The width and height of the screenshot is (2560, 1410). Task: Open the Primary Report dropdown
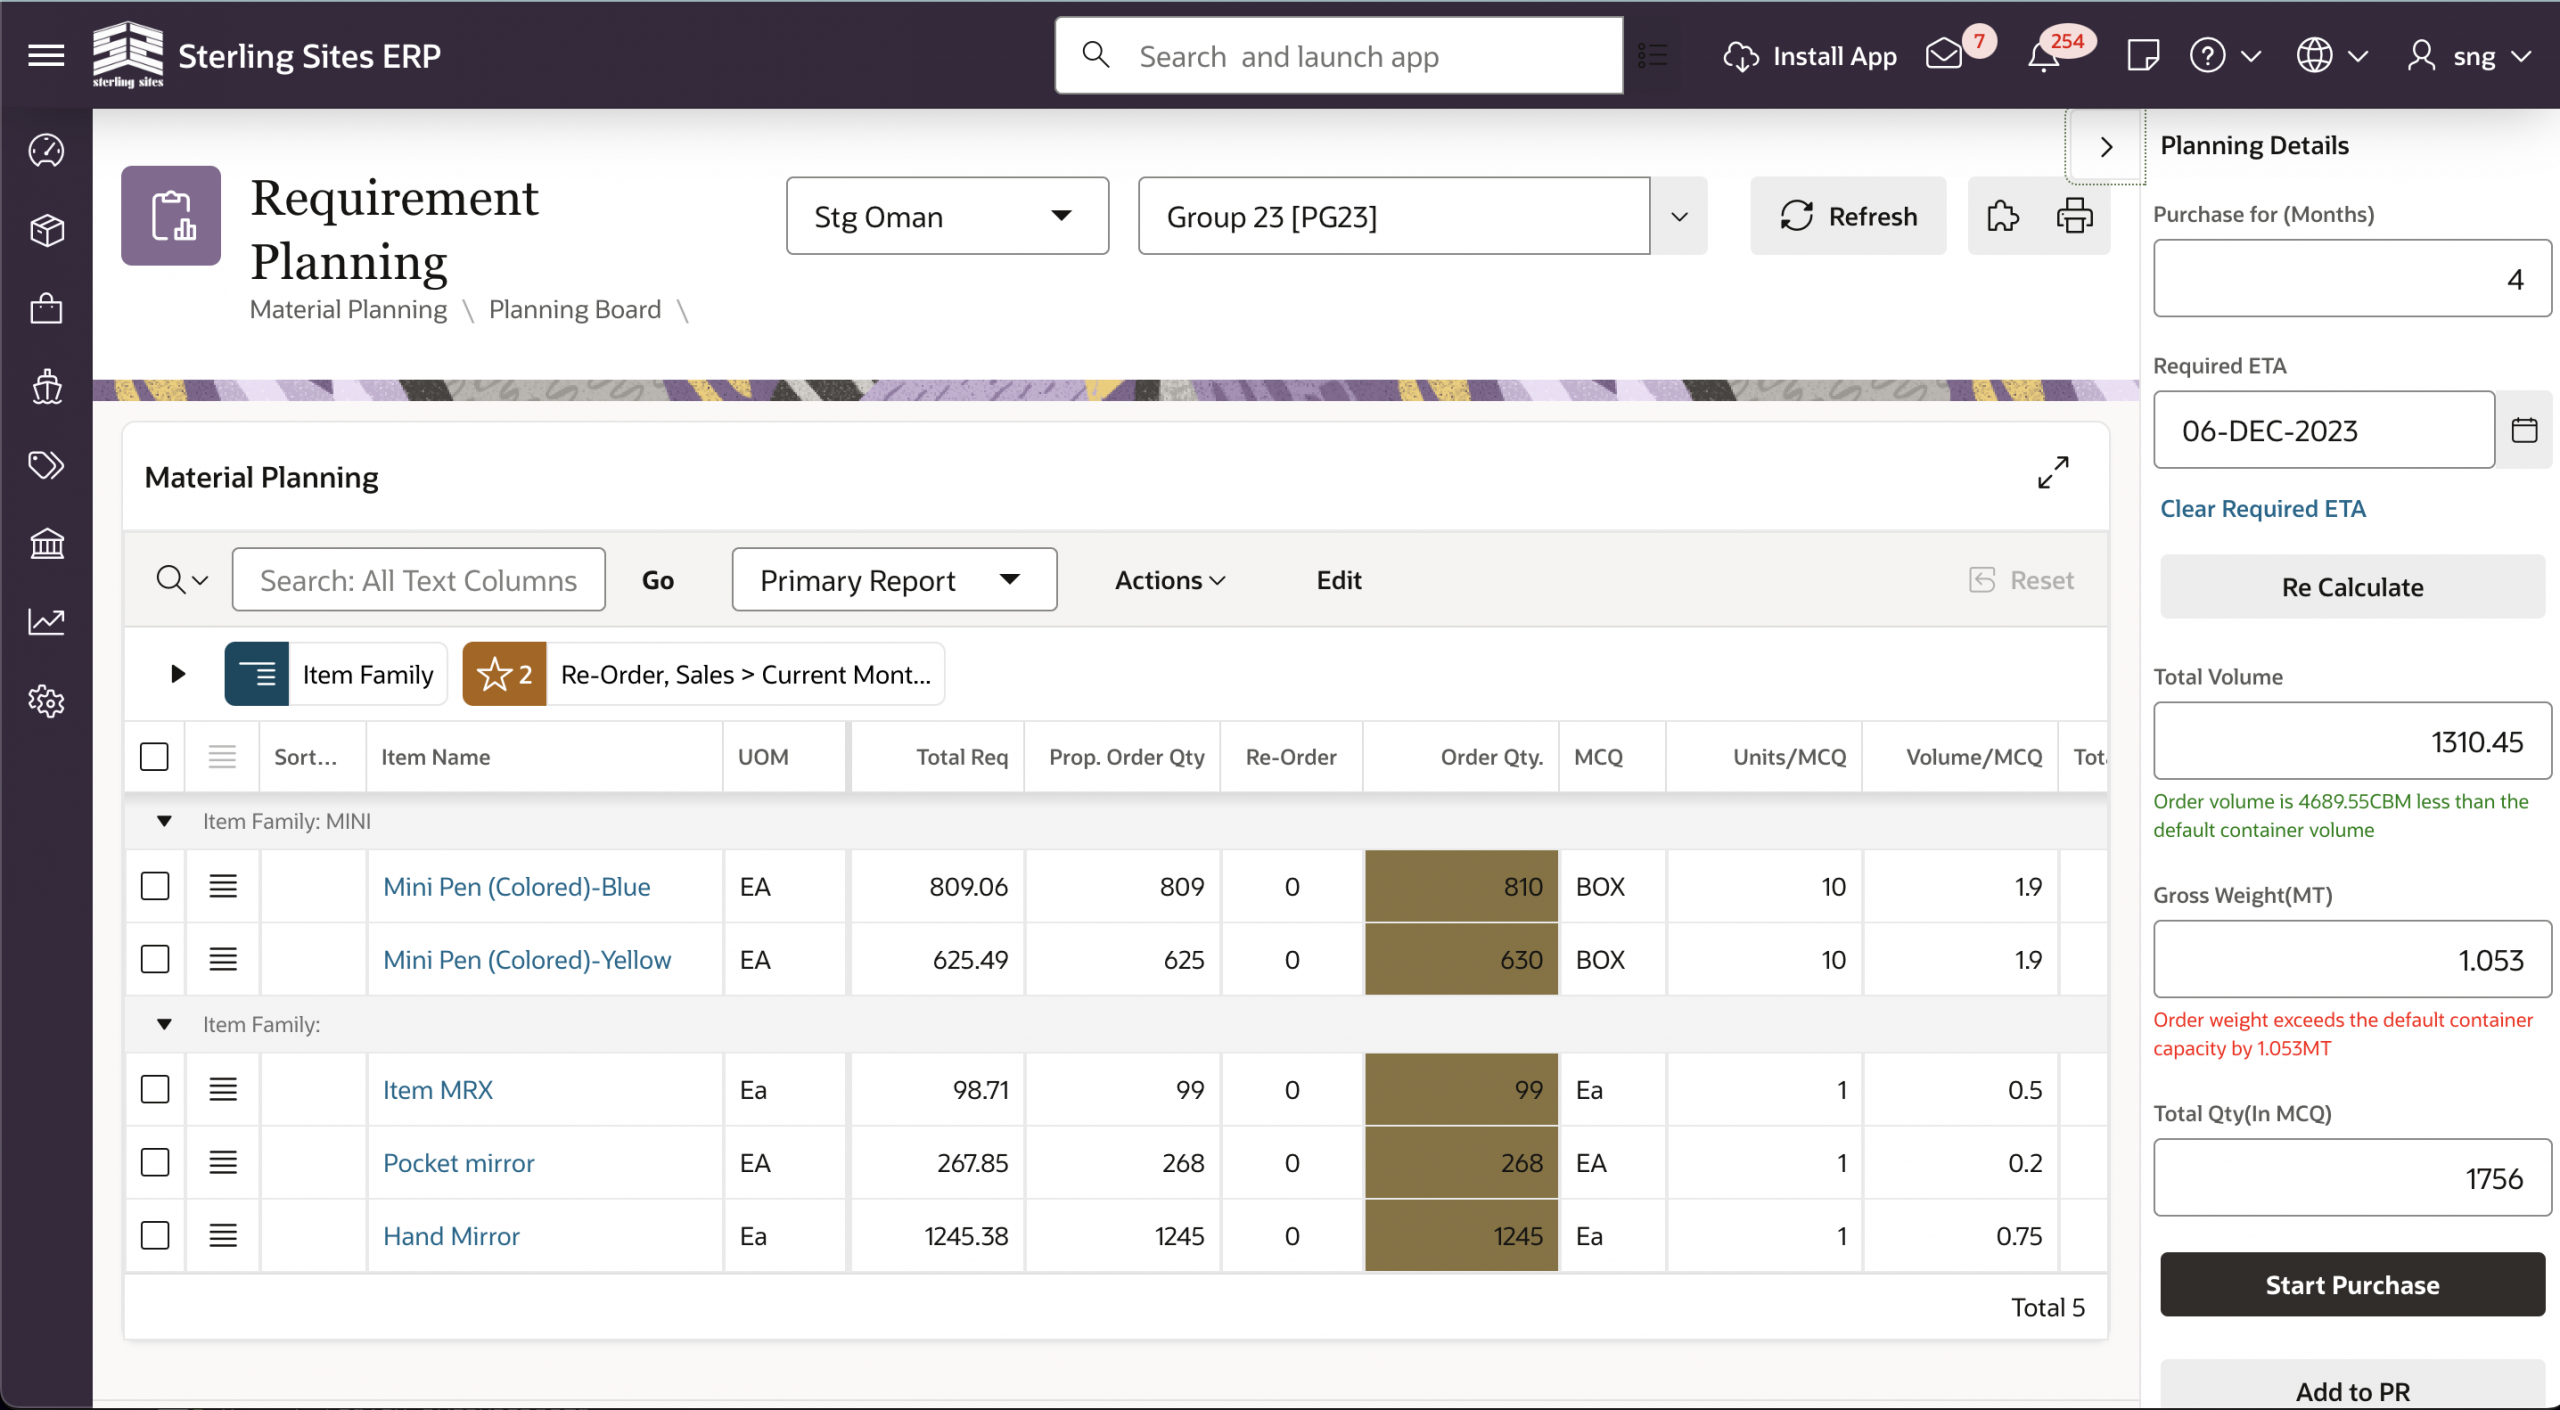893,579
